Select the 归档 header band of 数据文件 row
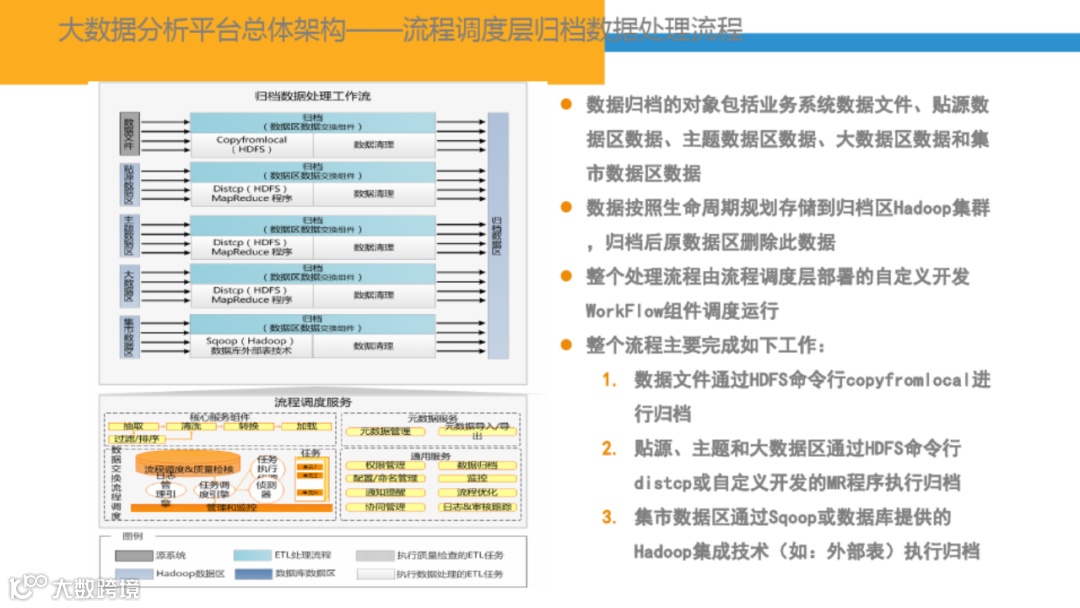The height and width of the screenshot is (608, 1080). pos(313,123)
